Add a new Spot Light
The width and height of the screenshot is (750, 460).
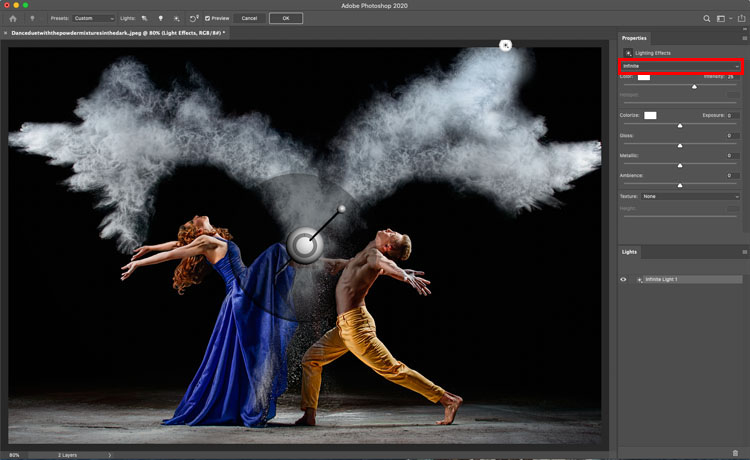pos(144,19)
